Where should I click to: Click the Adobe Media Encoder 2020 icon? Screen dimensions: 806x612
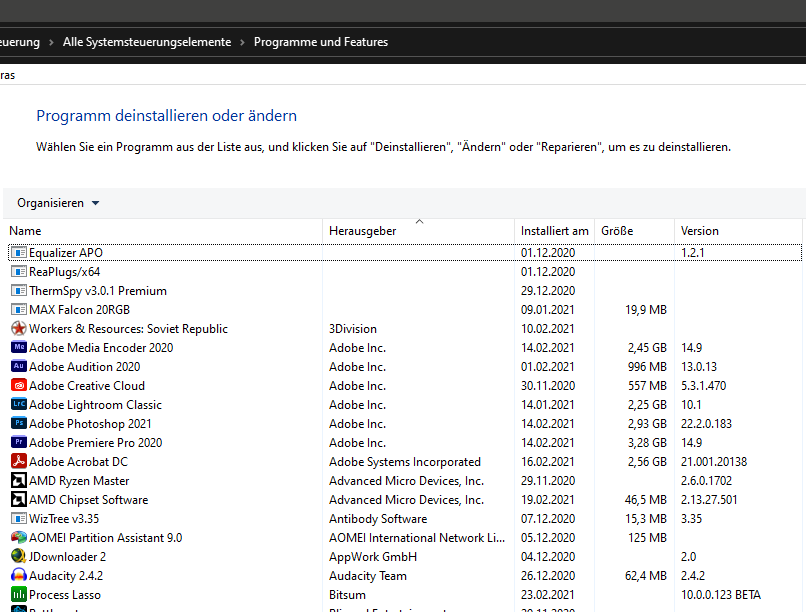coord(19,347)
